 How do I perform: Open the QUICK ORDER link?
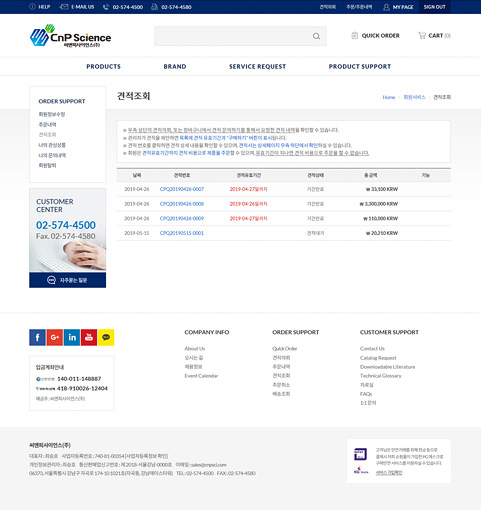[x=375, y=35]
